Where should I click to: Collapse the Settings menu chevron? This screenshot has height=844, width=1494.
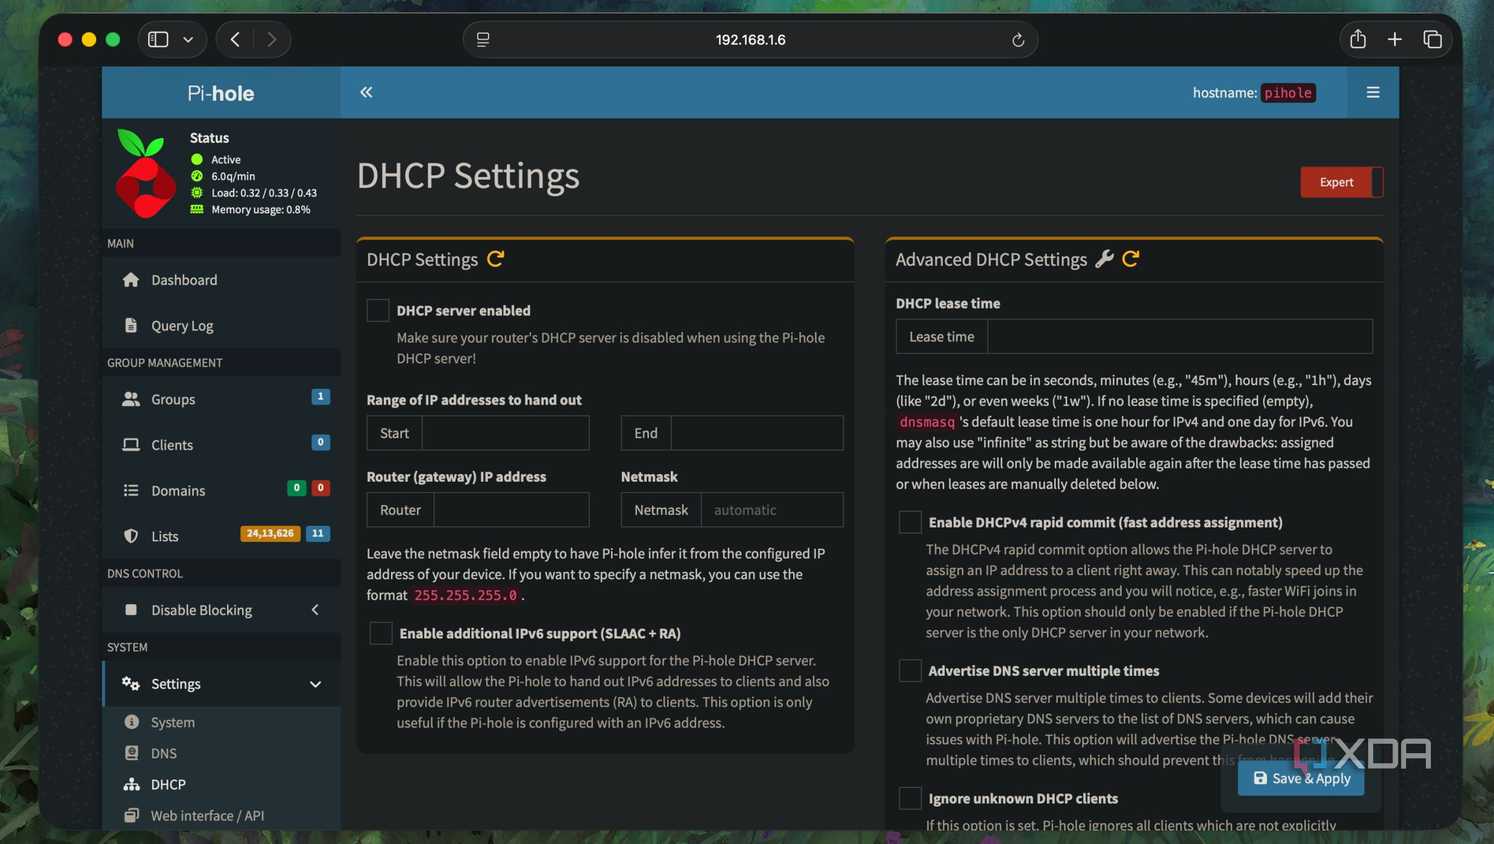315,684
